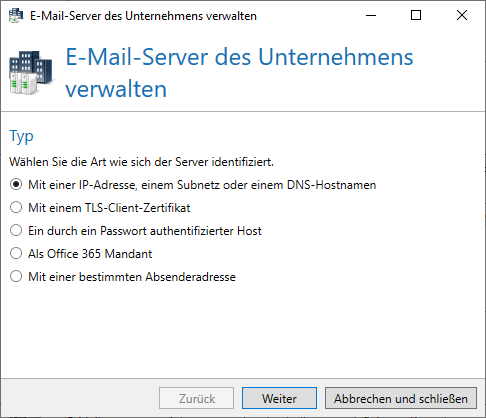Click the small app icon in title bar
The image size is (486, 418).
[x=16, y=16]
